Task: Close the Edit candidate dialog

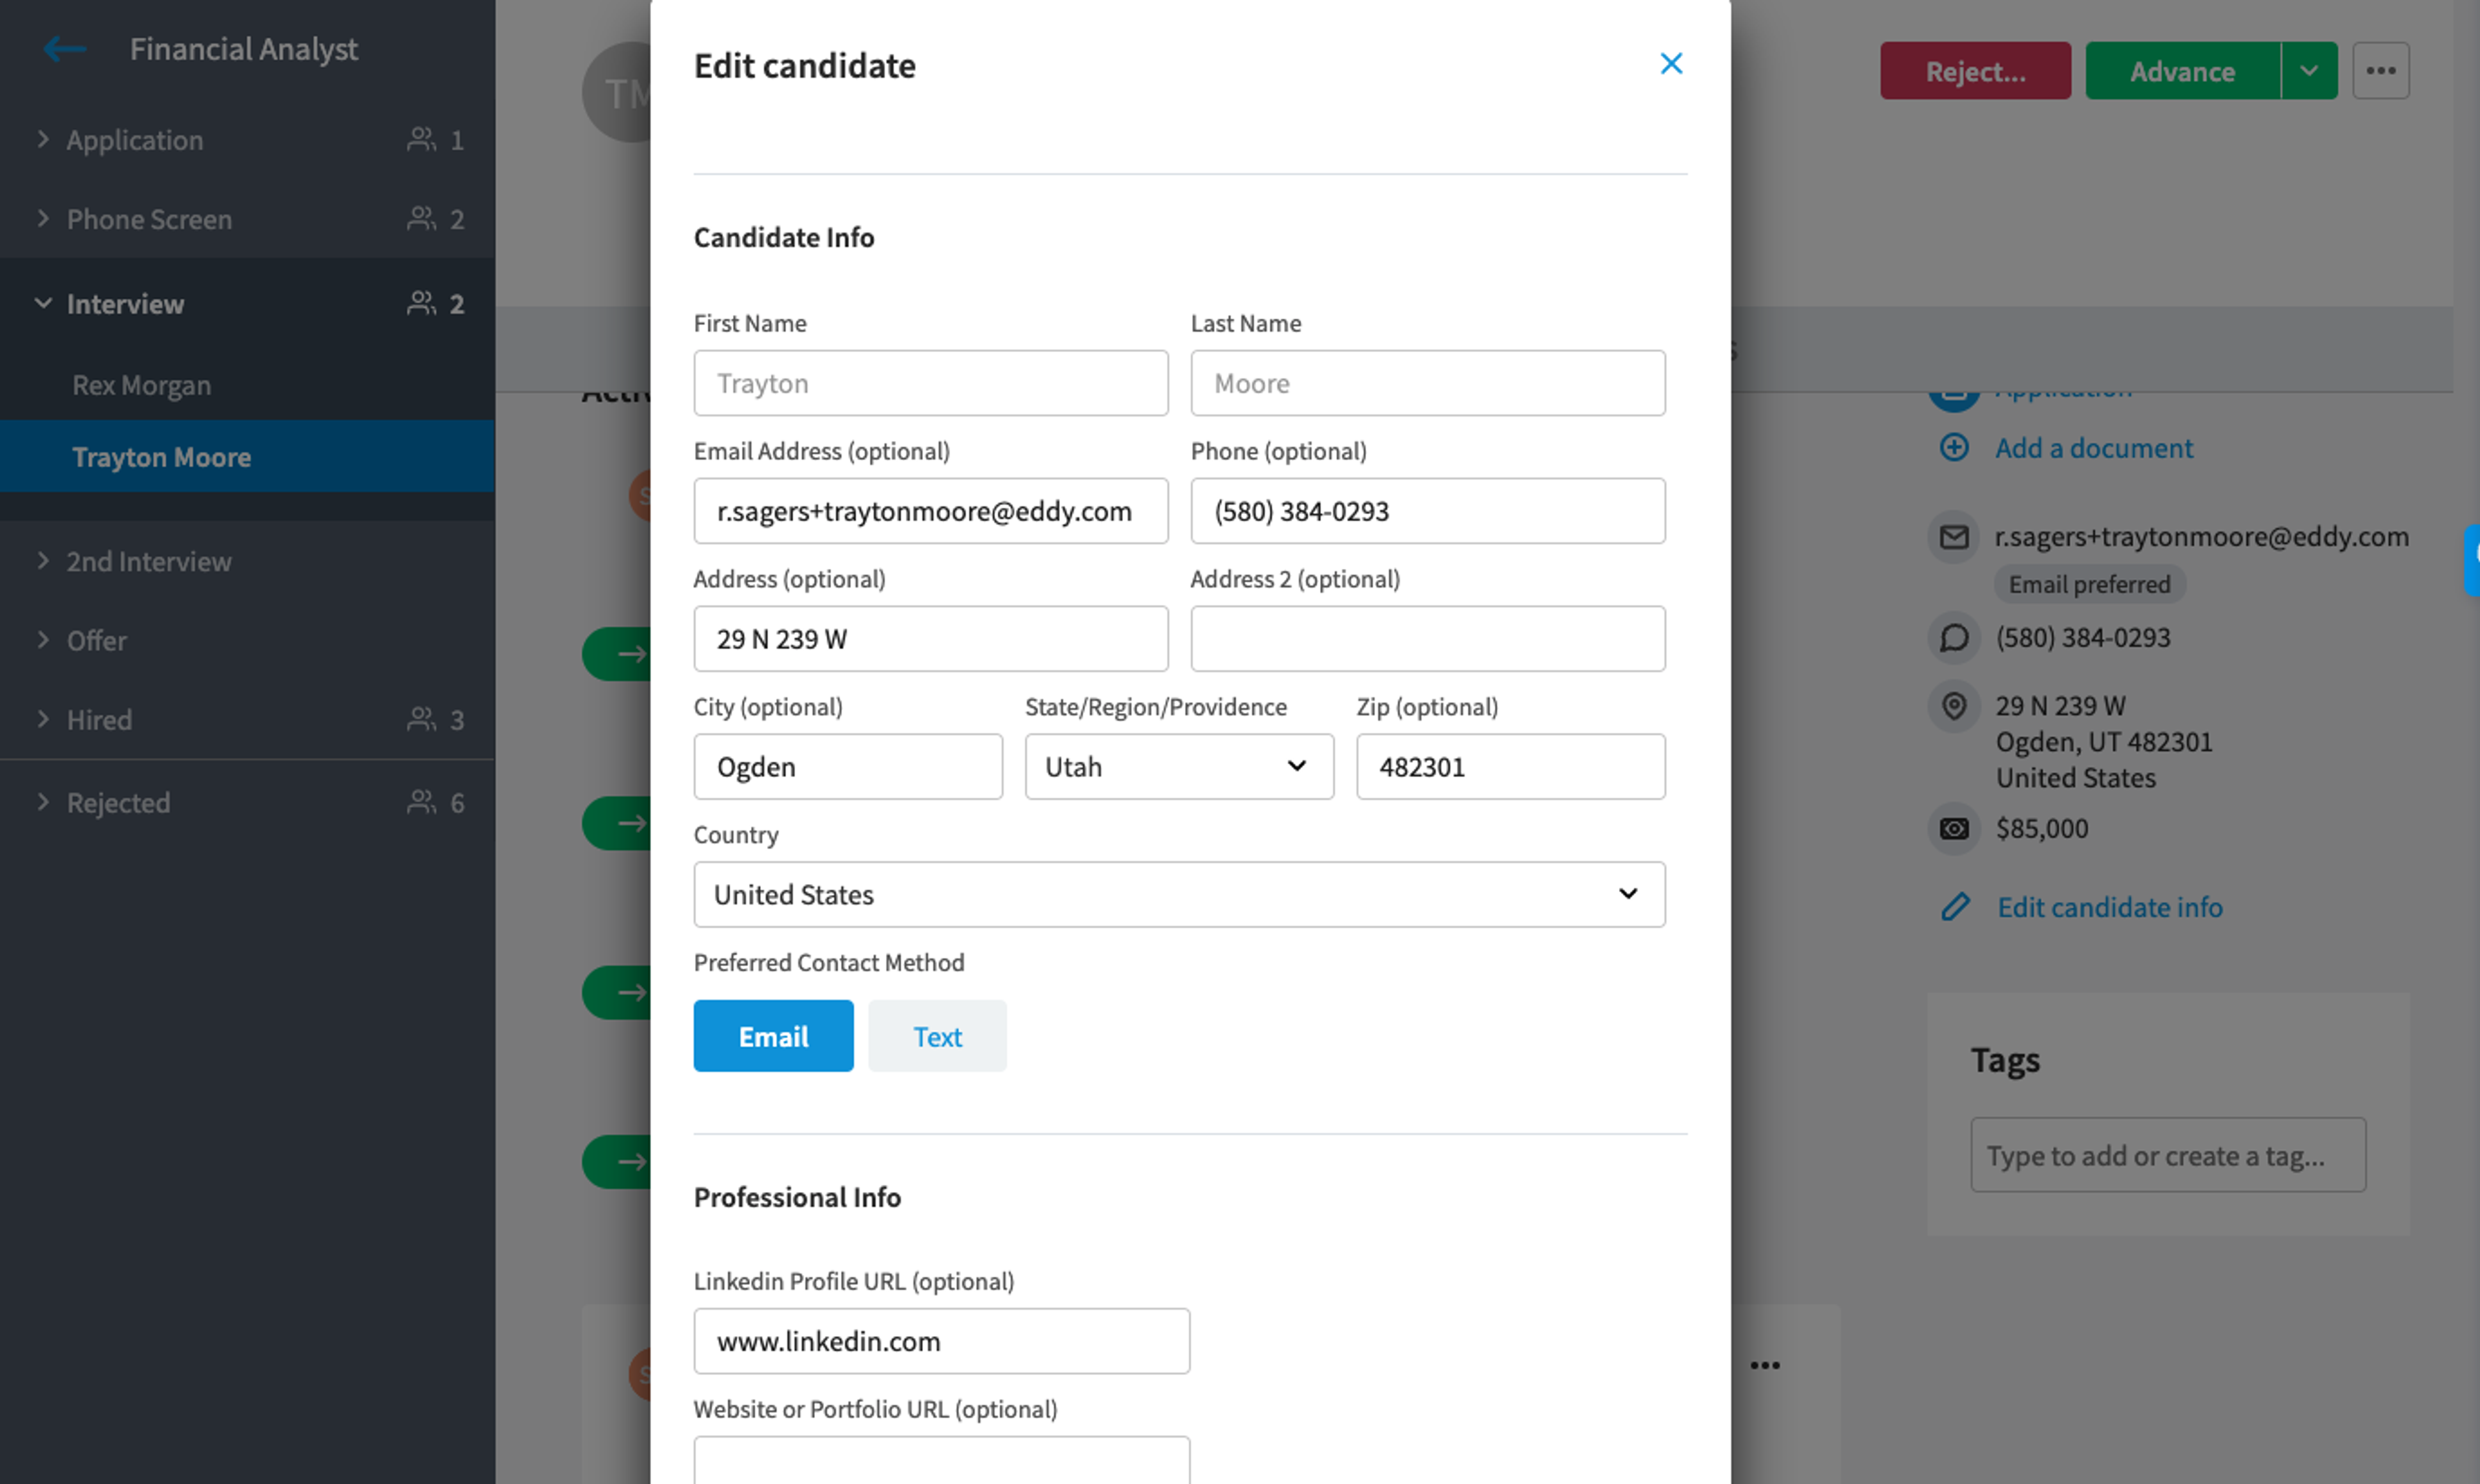Action: [1670, 64]
